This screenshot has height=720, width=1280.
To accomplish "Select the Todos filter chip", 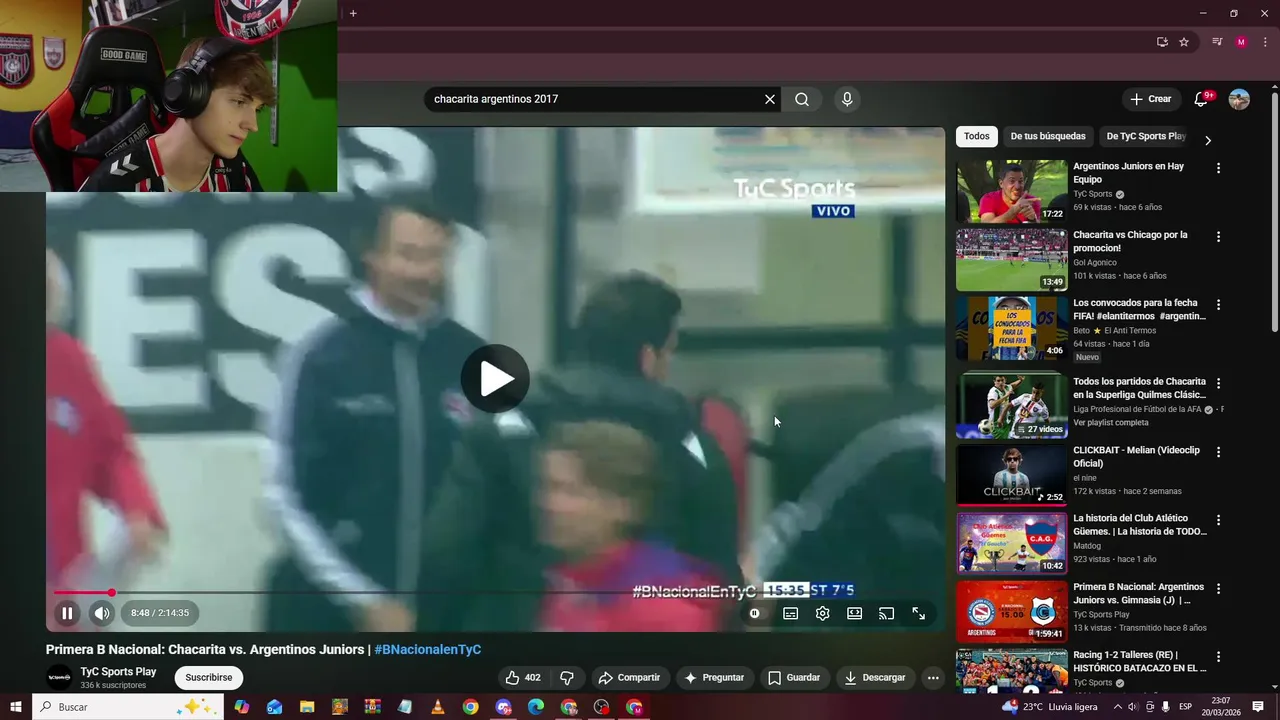I will [x=977, y=136].
